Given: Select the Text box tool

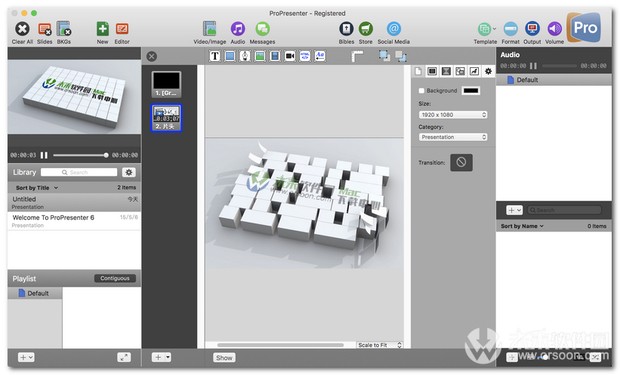Looking at the screenshot, I should [215, 56].
